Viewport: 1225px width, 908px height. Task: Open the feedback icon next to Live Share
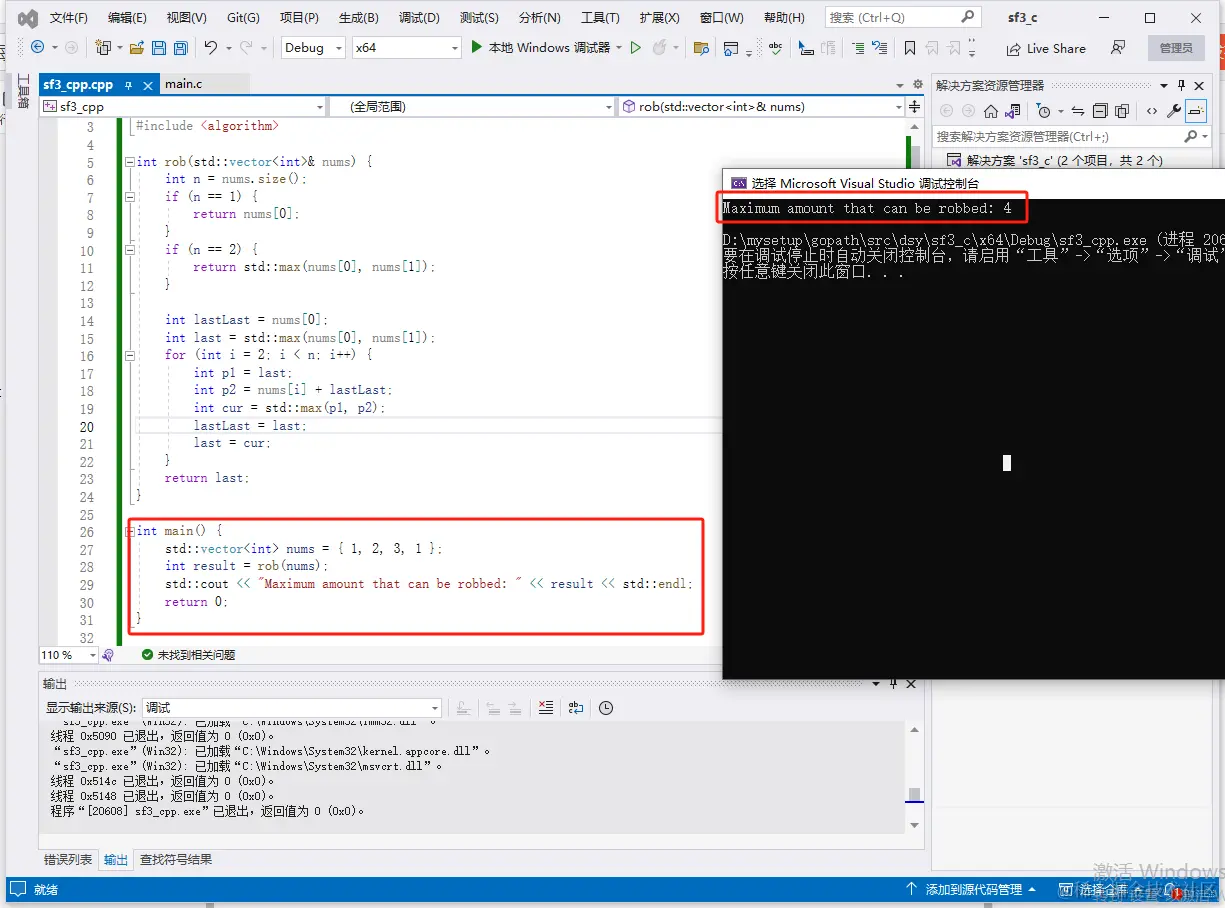(x=1118, y=48)
